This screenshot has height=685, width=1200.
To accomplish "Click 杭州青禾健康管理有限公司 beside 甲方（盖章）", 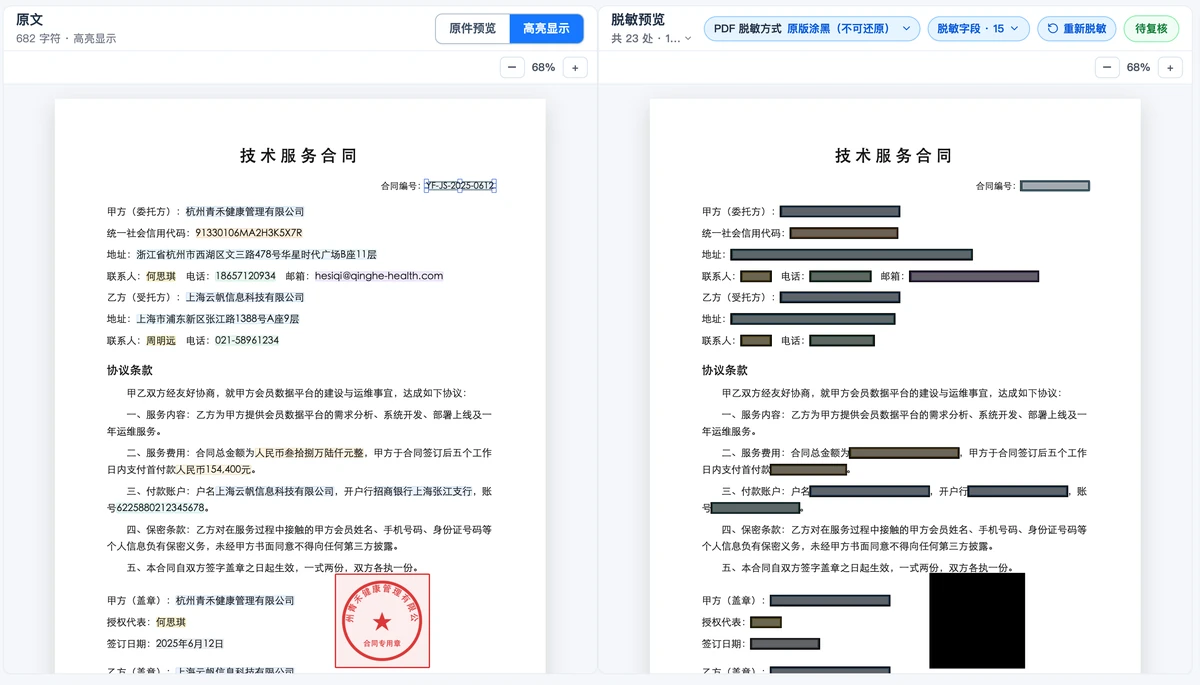I will tap(235, 601).
